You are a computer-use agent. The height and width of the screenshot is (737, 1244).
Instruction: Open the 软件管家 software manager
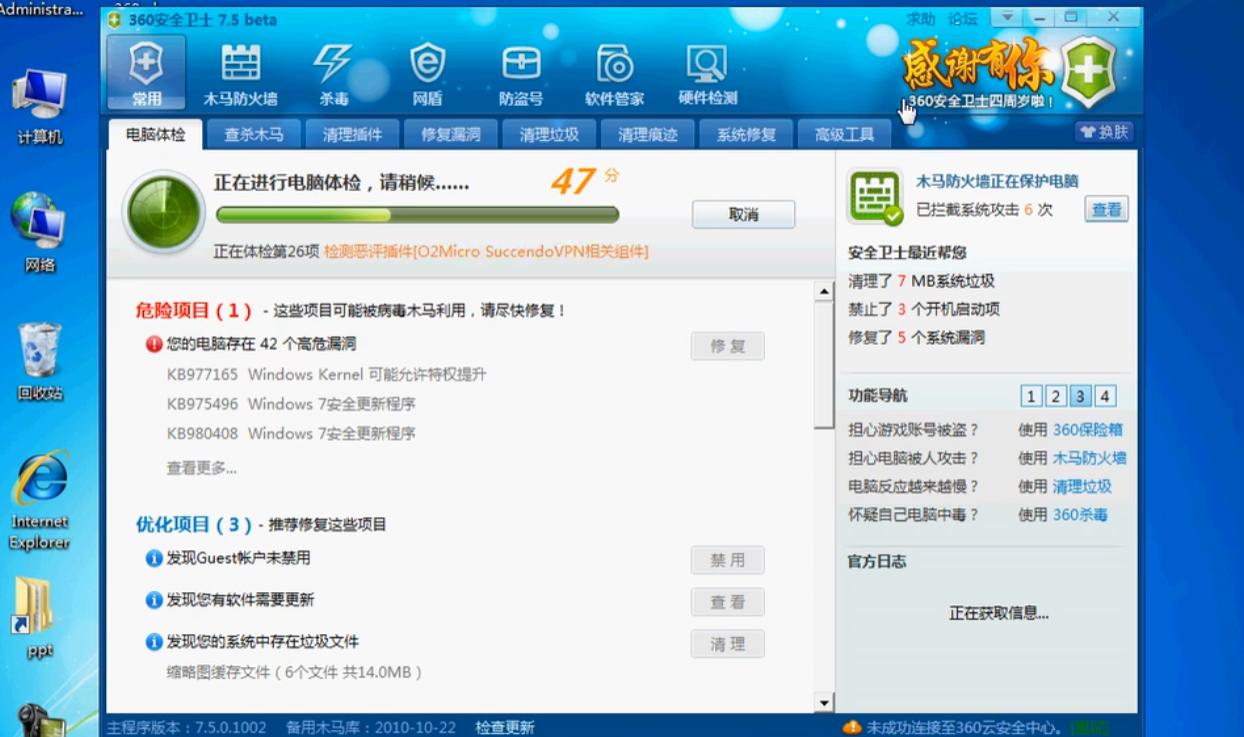(x=615, y=72)
